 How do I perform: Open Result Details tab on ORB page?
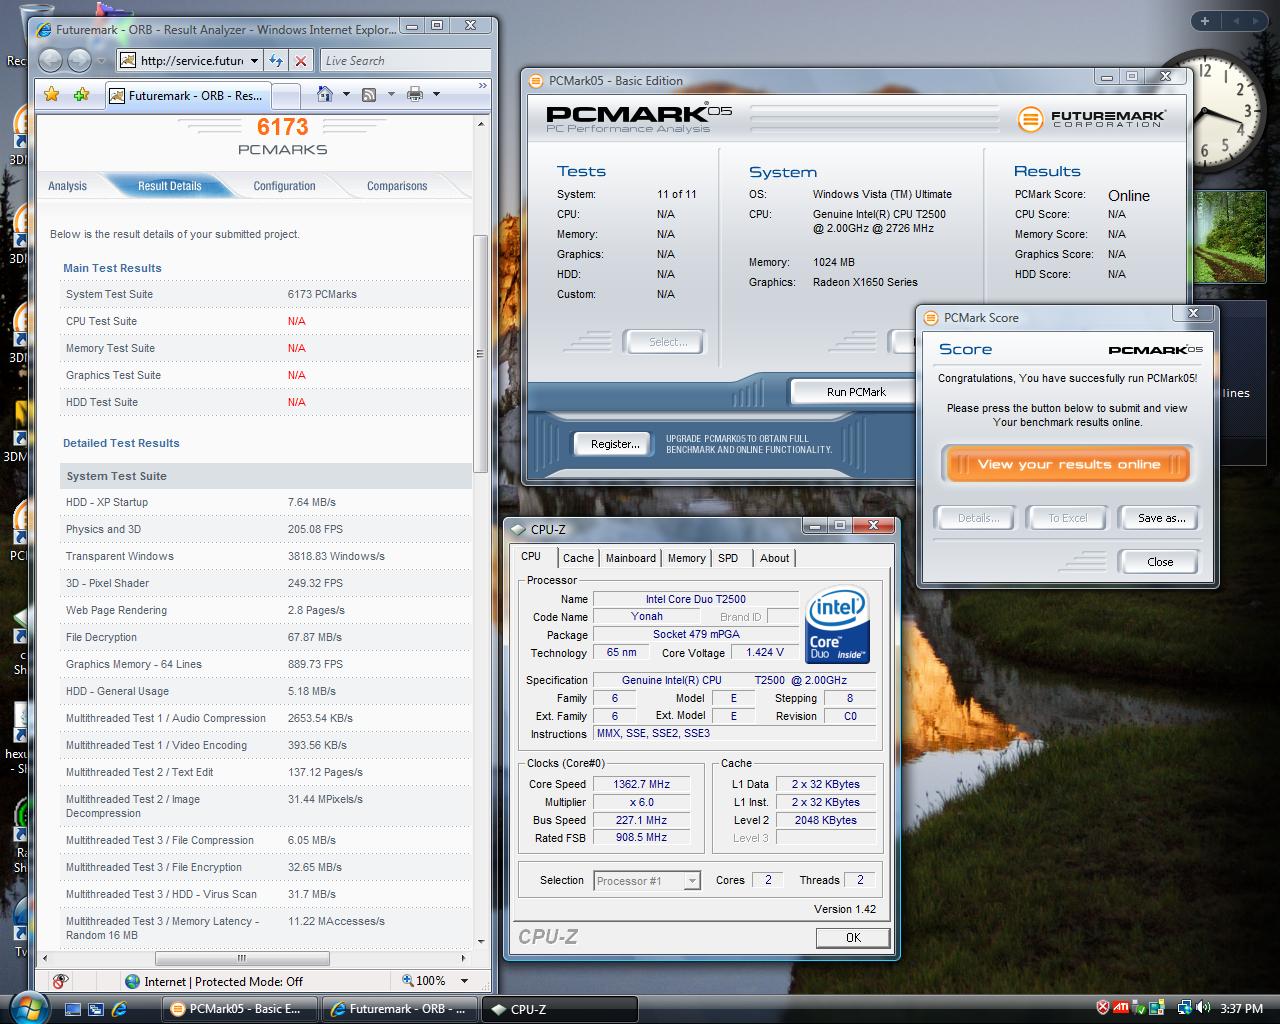tap(169, 186)
